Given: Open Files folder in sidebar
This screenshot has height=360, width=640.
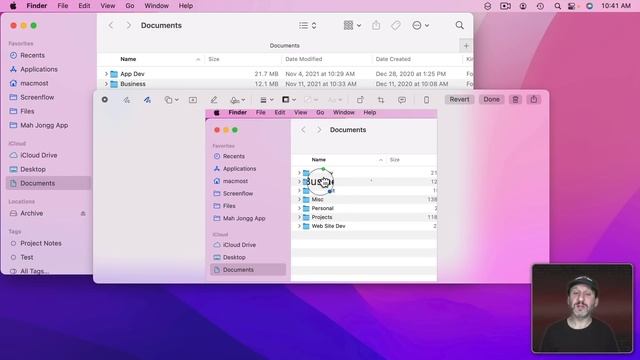Looking at the screenshot, I should [x=27, y=111].
